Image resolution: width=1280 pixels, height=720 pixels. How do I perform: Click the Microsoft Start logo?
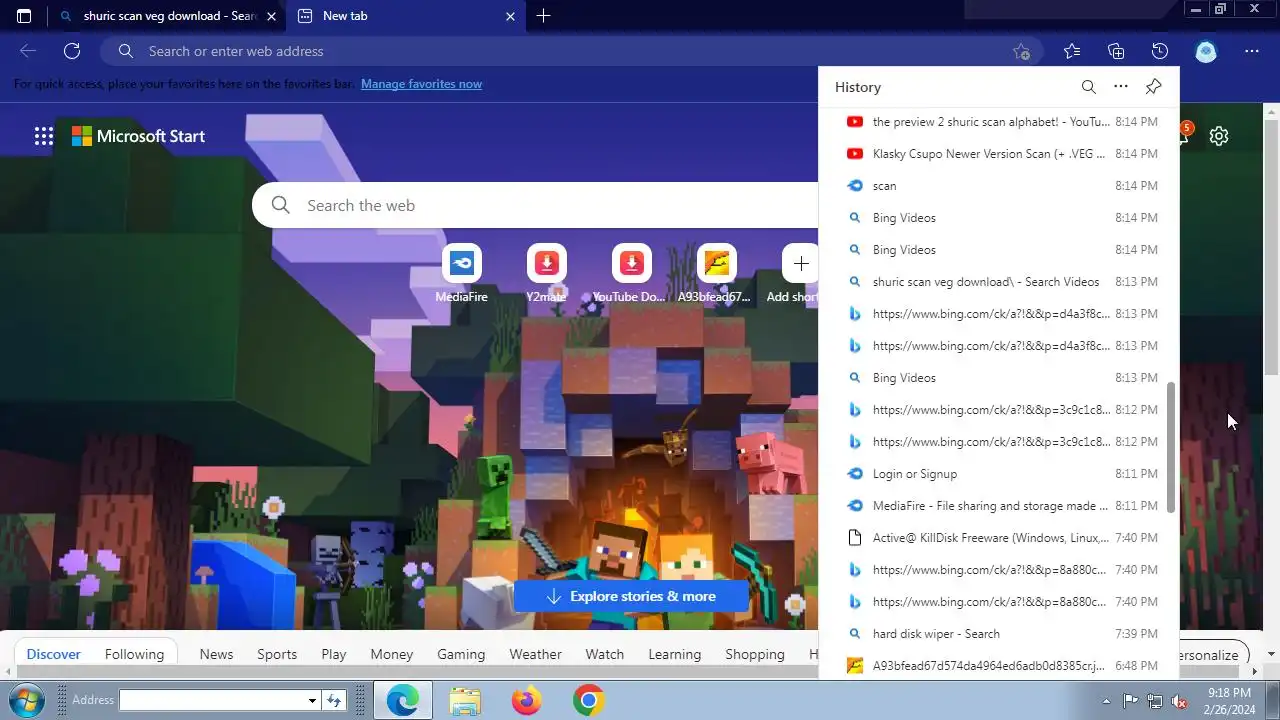(138, 136)
